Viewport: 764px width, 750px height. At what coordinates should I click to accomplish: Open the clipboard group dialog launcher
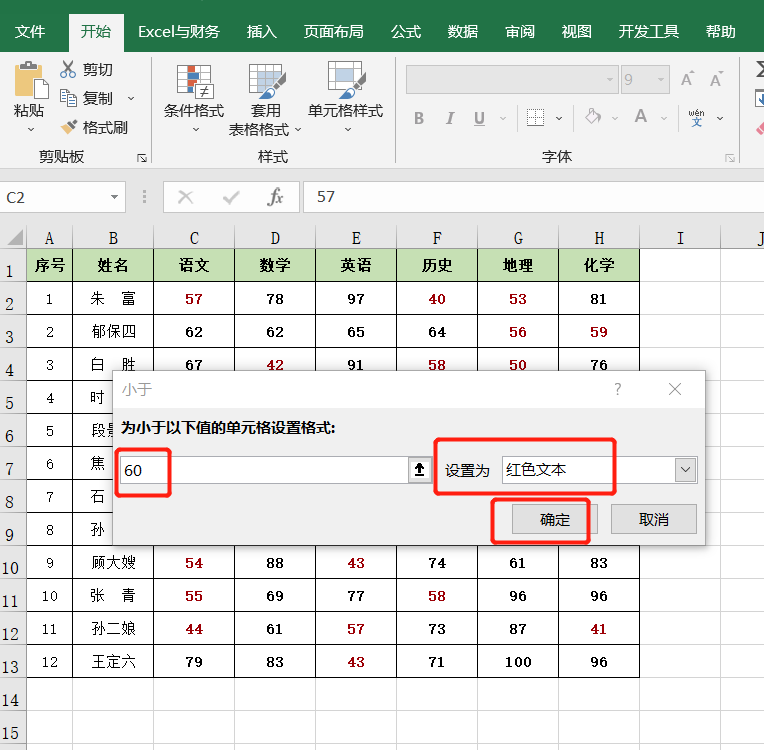click(142, 158)
